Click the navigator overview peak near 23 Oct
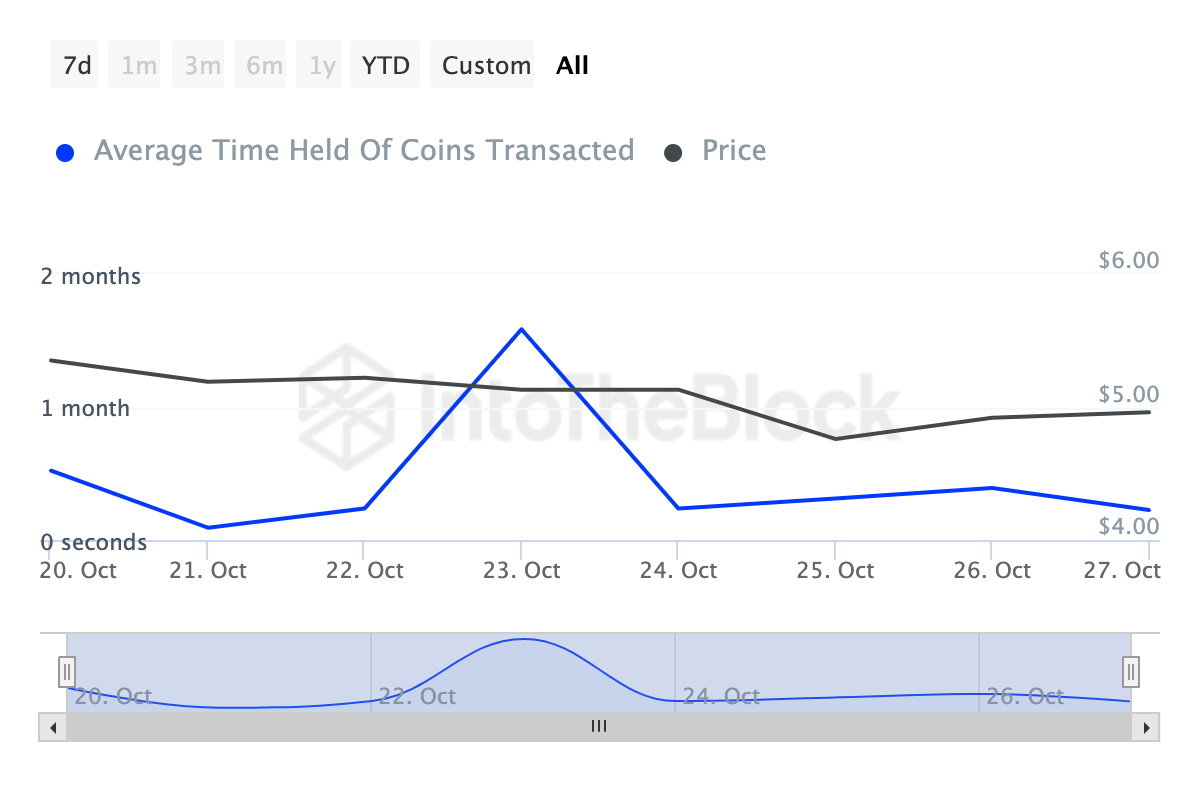This screenshot has width=1200, height=800. [x=523, y=639]
